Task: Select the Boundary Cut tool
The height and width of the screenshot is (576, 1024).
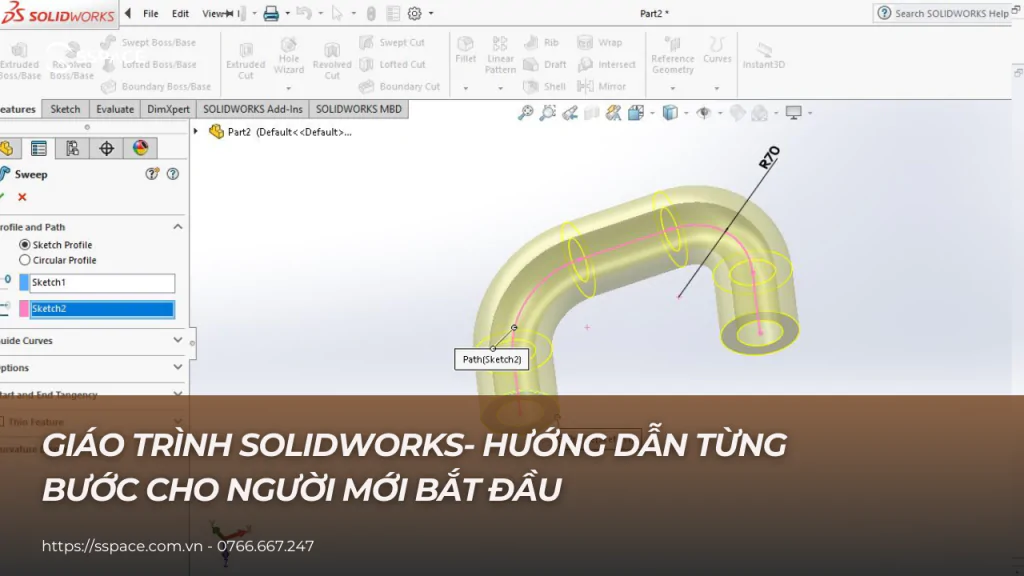Action: click(x=399, y=86)
